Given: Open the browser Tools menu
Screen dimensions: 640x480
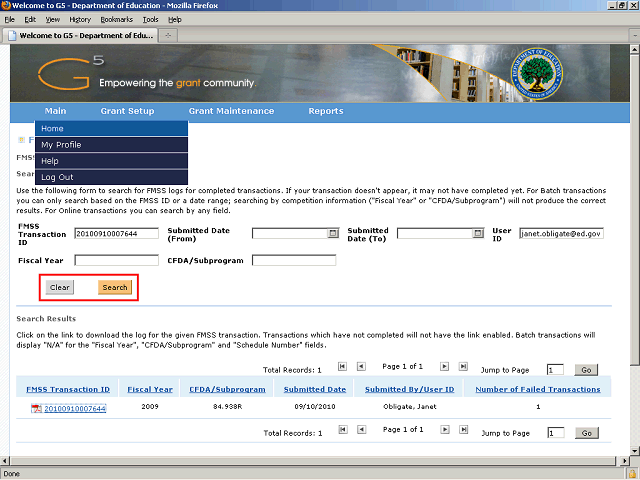Looking at the screenshot, I should pos(150,20).
